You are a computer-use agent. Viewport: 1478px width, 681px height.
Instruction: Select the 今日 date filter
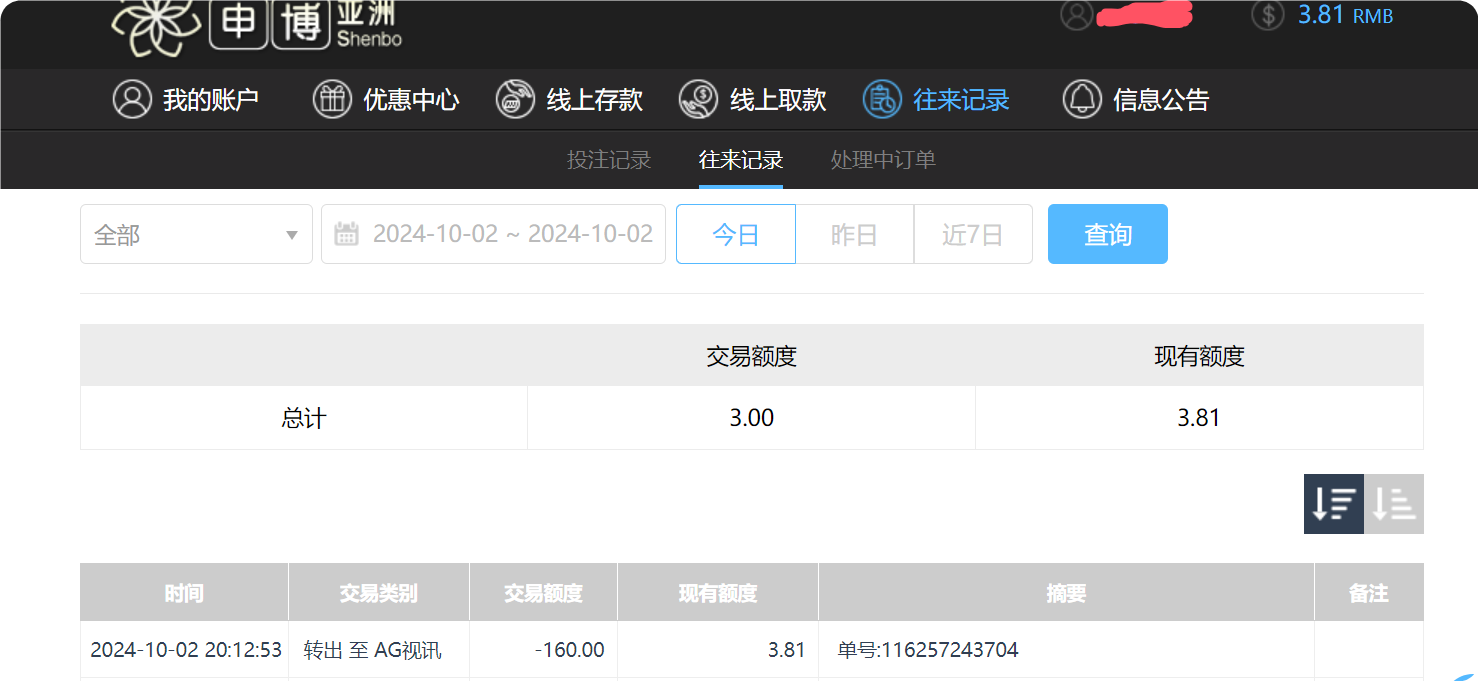click(735, 233)
